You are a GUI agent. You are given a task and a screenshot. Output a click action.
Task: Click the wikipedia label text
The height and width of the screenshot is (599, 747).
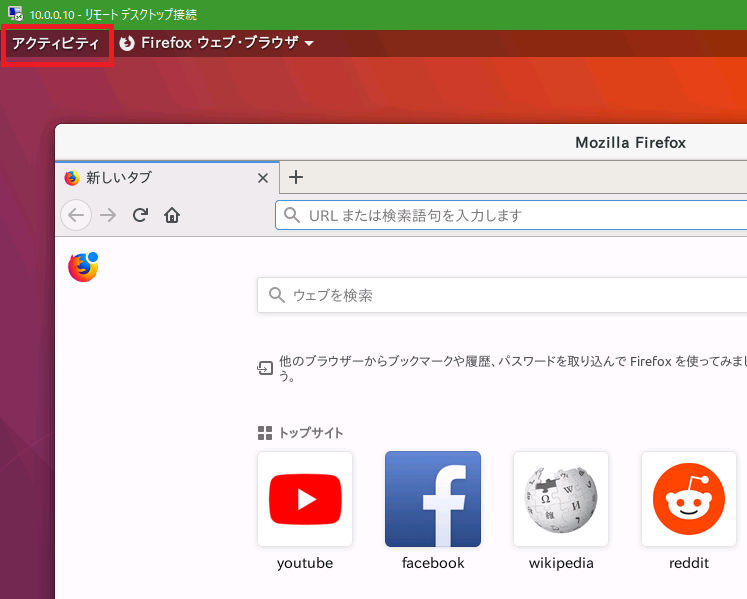point(561,563)
